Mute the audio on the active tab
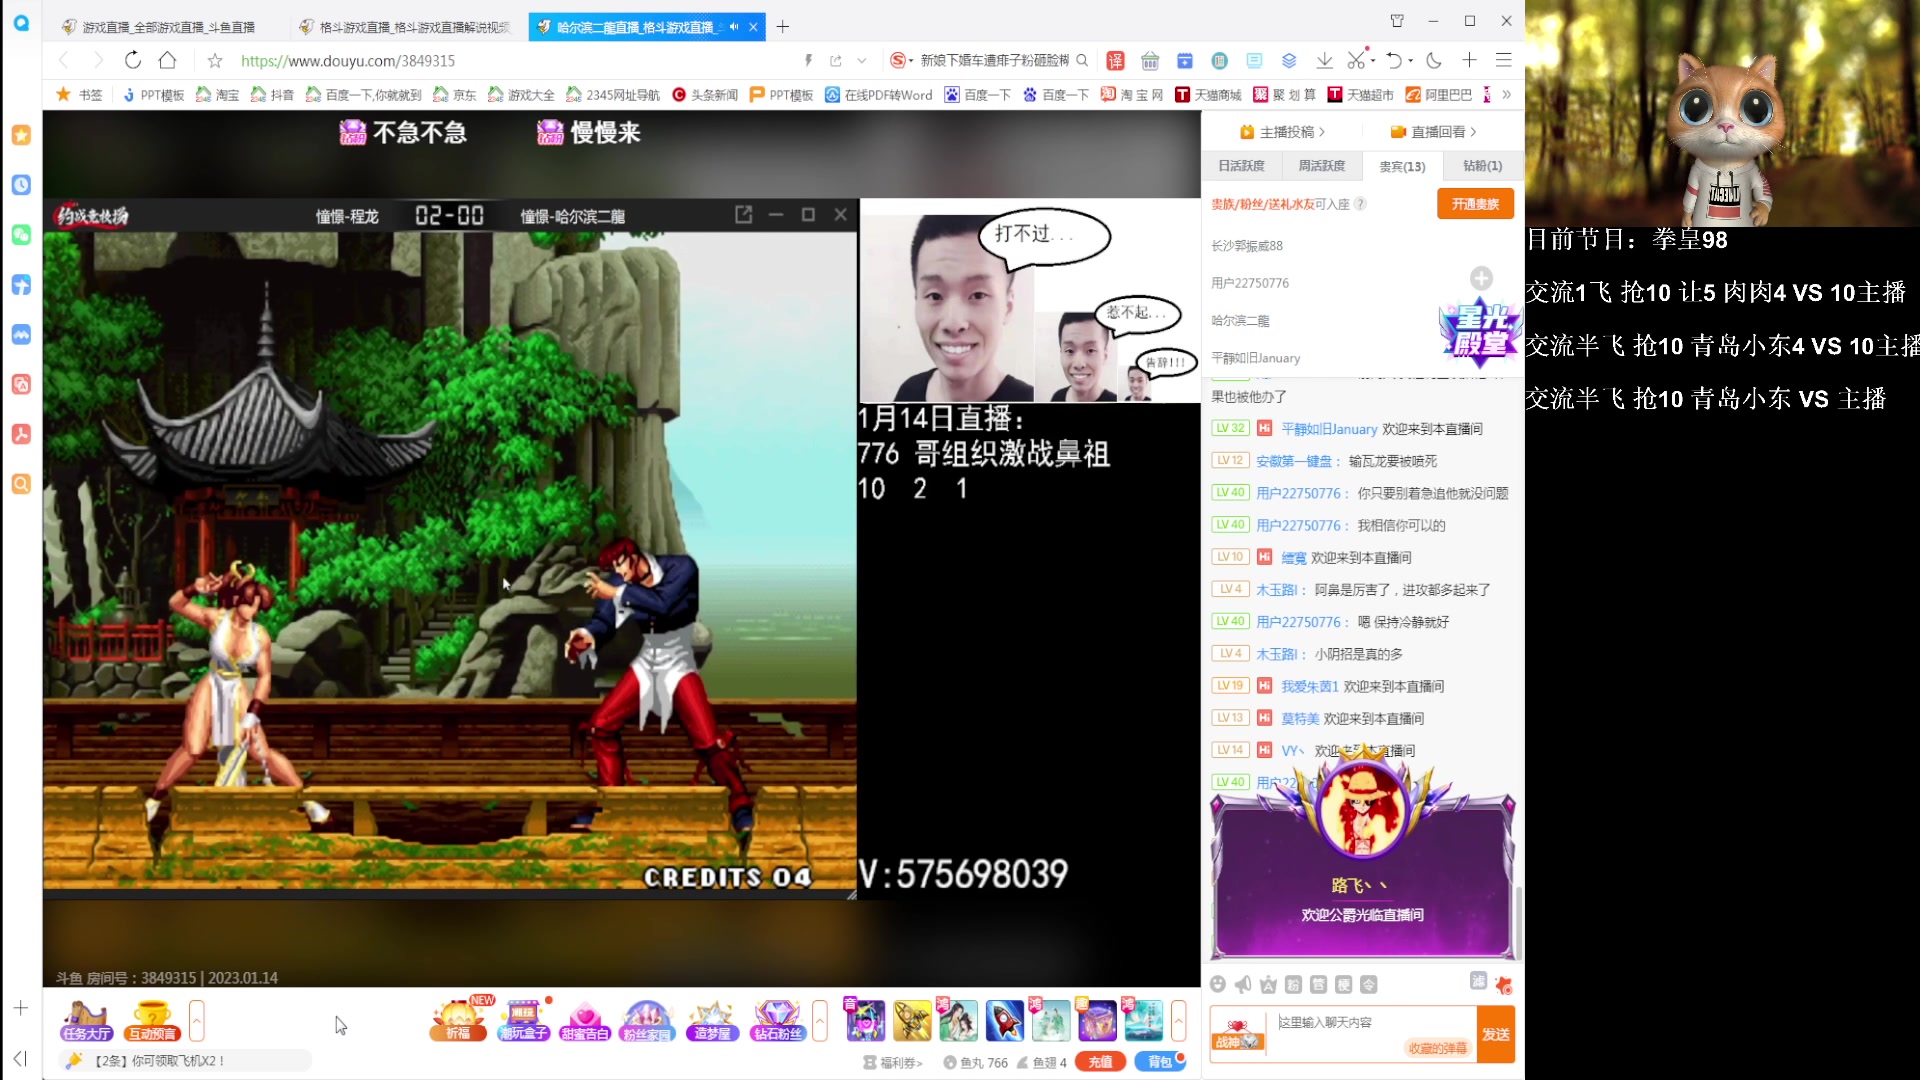 point(734,27)
